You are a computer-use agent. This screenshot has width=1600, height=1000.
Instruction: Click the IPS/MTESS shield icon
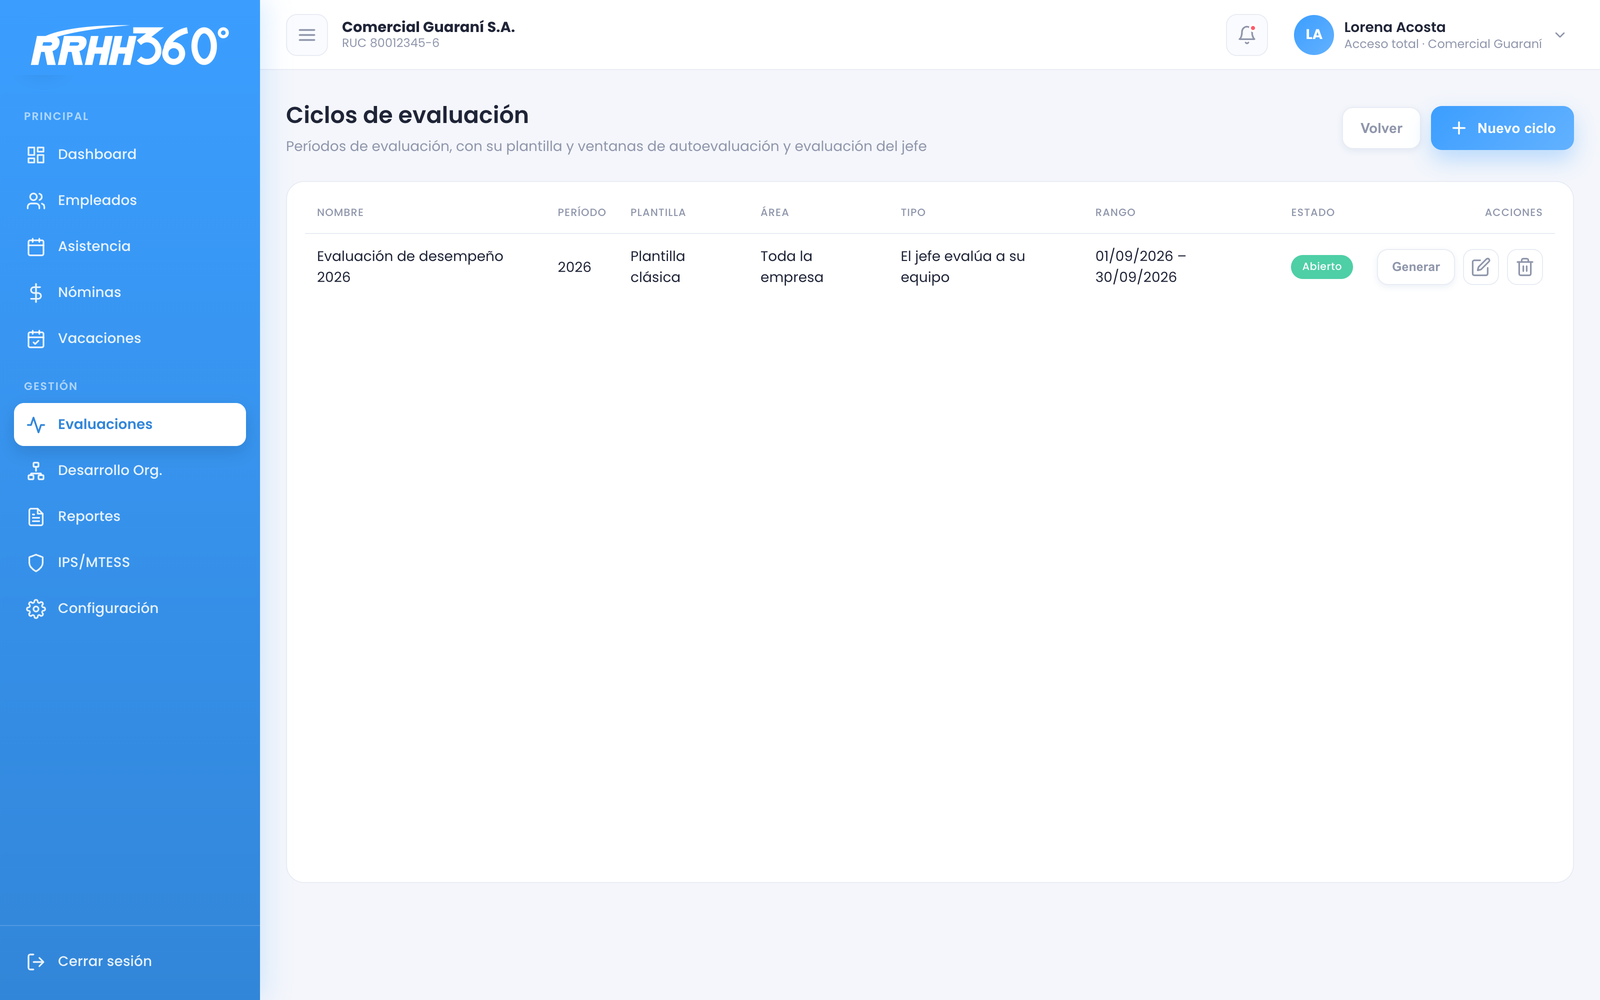(x=36, y=562)
